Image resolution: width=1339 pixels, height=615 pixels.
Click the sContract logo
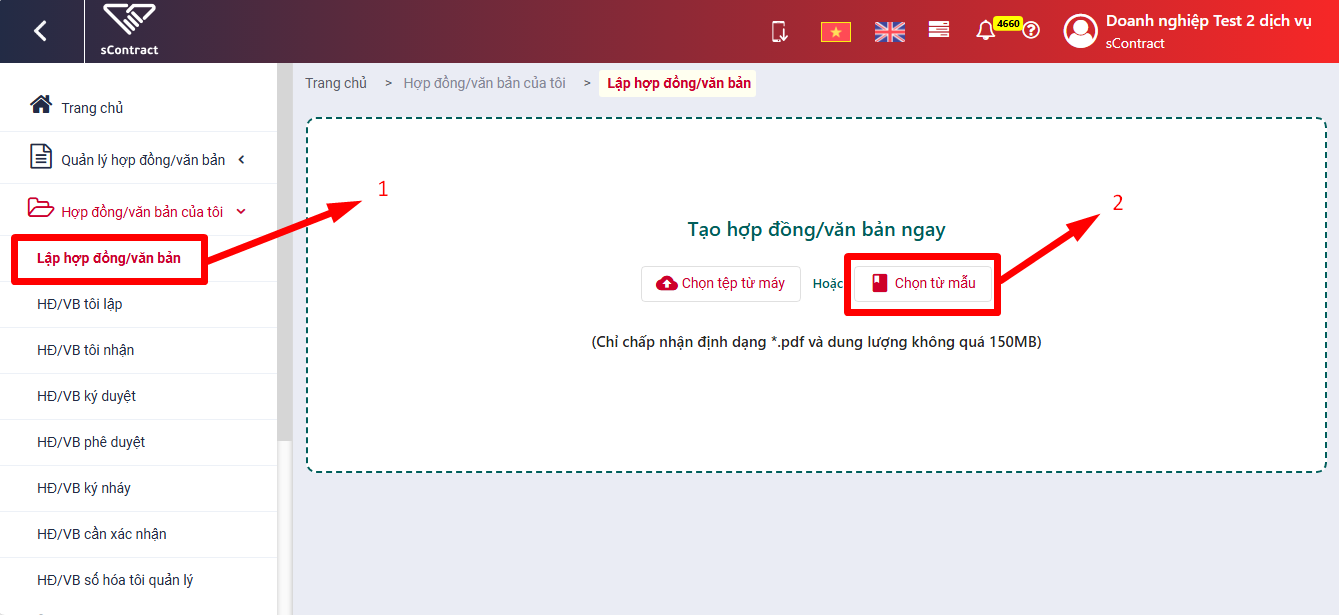129,30
